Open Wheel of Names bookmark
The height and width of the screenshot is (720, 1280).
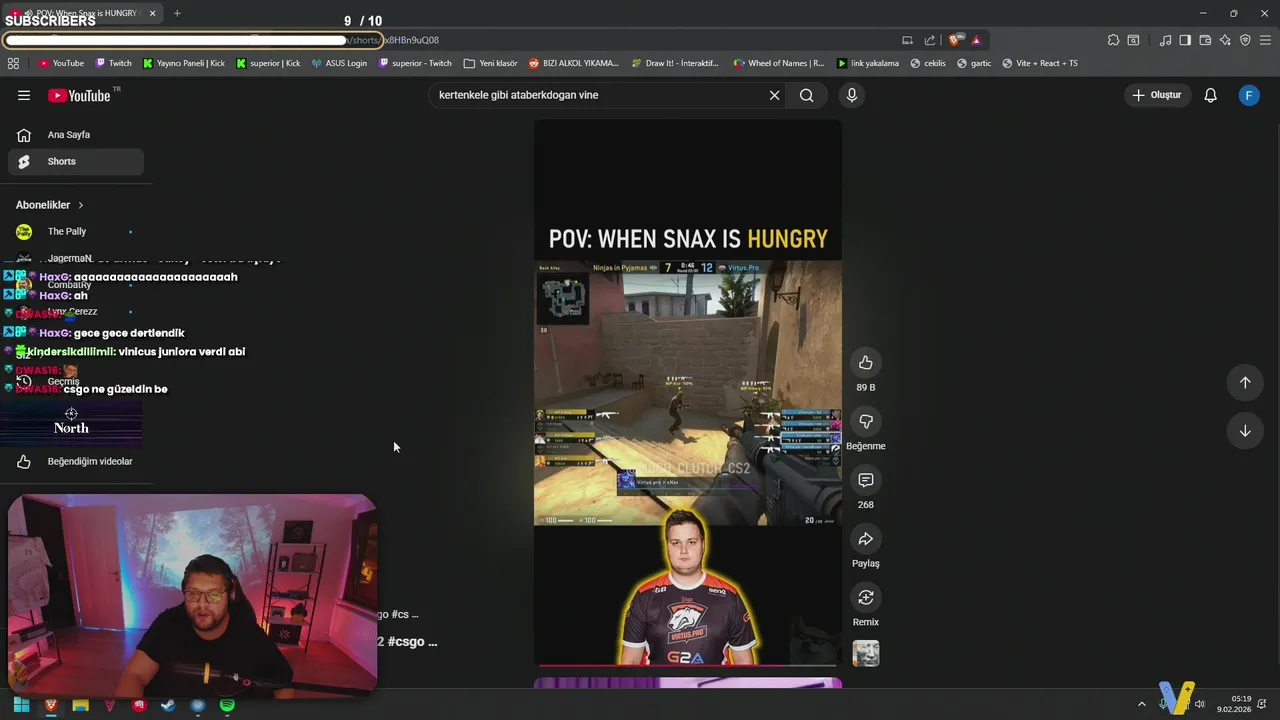tap(779, 63)
